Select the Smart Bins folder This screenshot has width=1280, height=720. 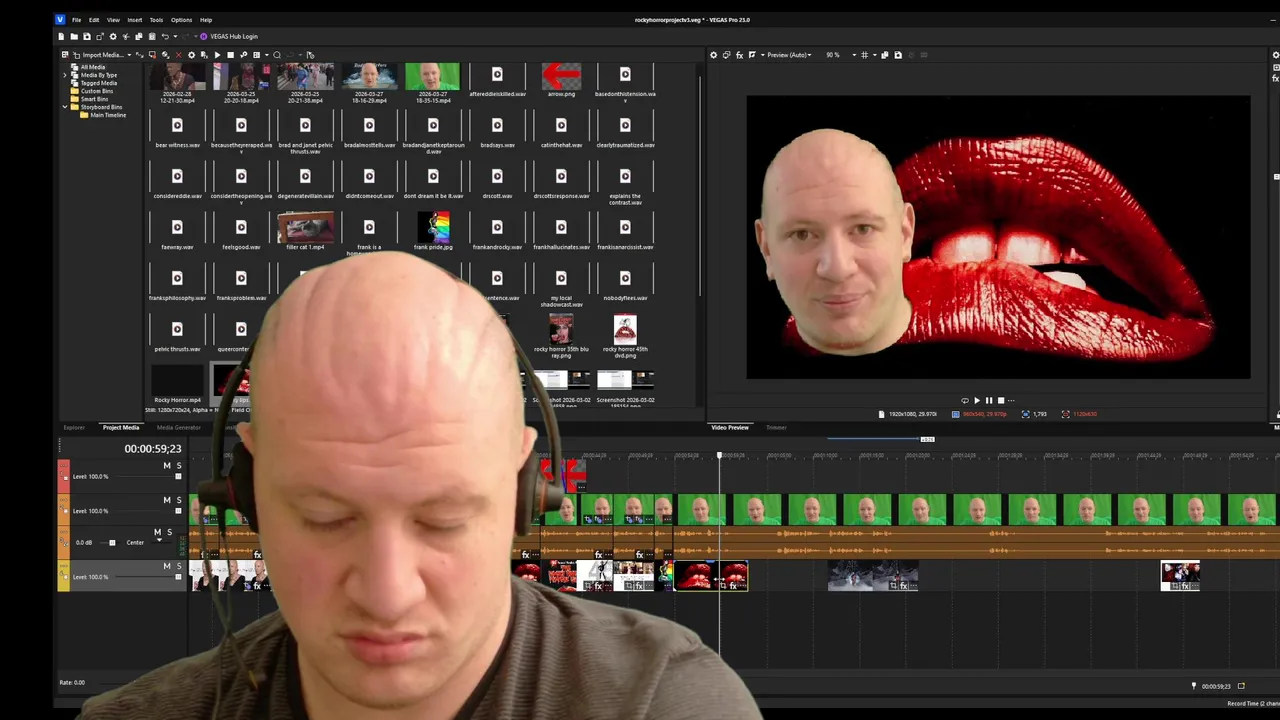pyautogui.click(x=94, y=99)
